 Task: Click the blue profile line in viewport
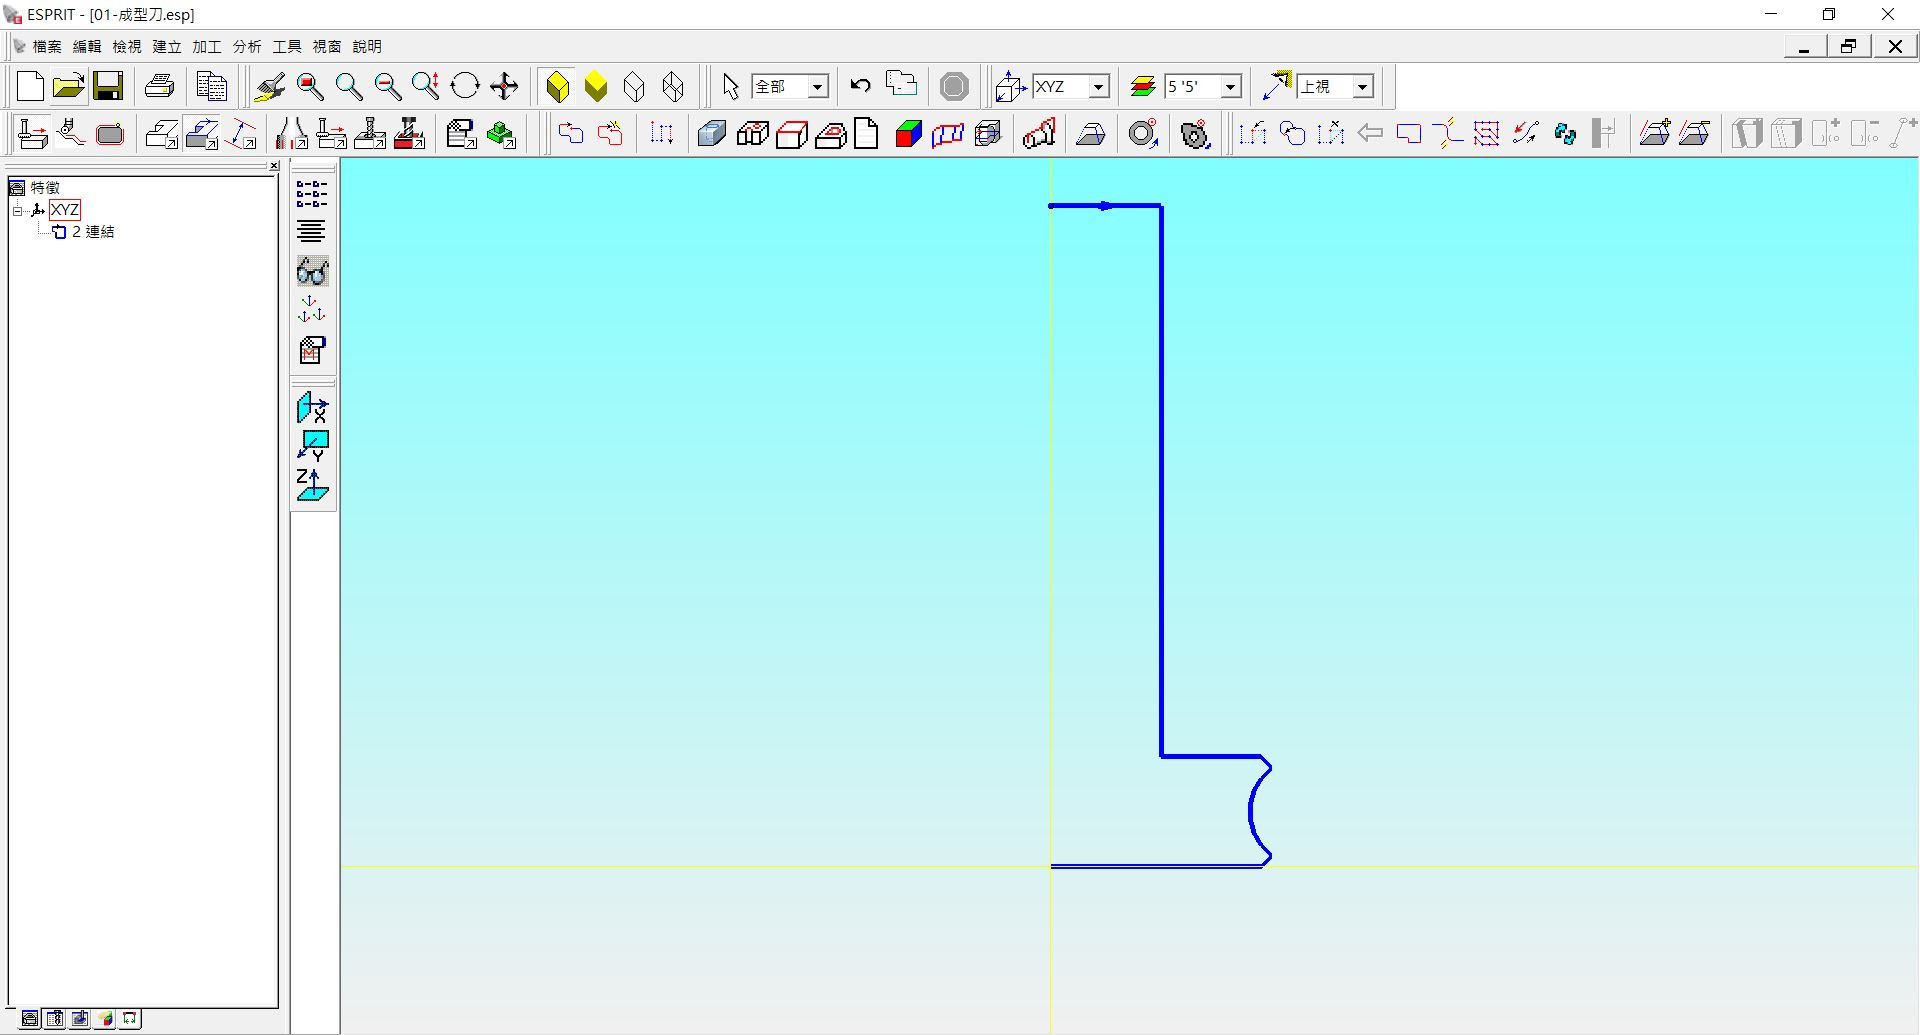point(1161,480)
